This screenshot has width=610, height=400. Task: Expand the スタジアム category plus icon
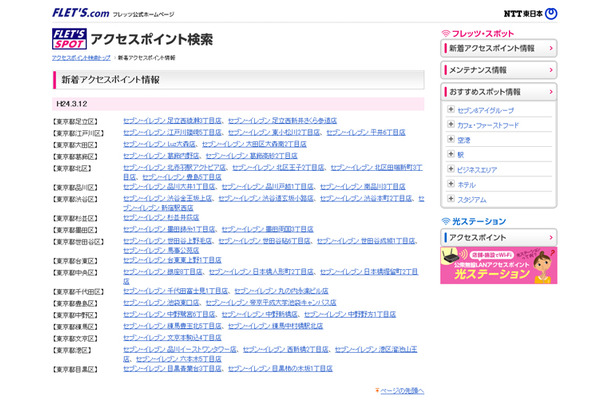tap(451, 198)
